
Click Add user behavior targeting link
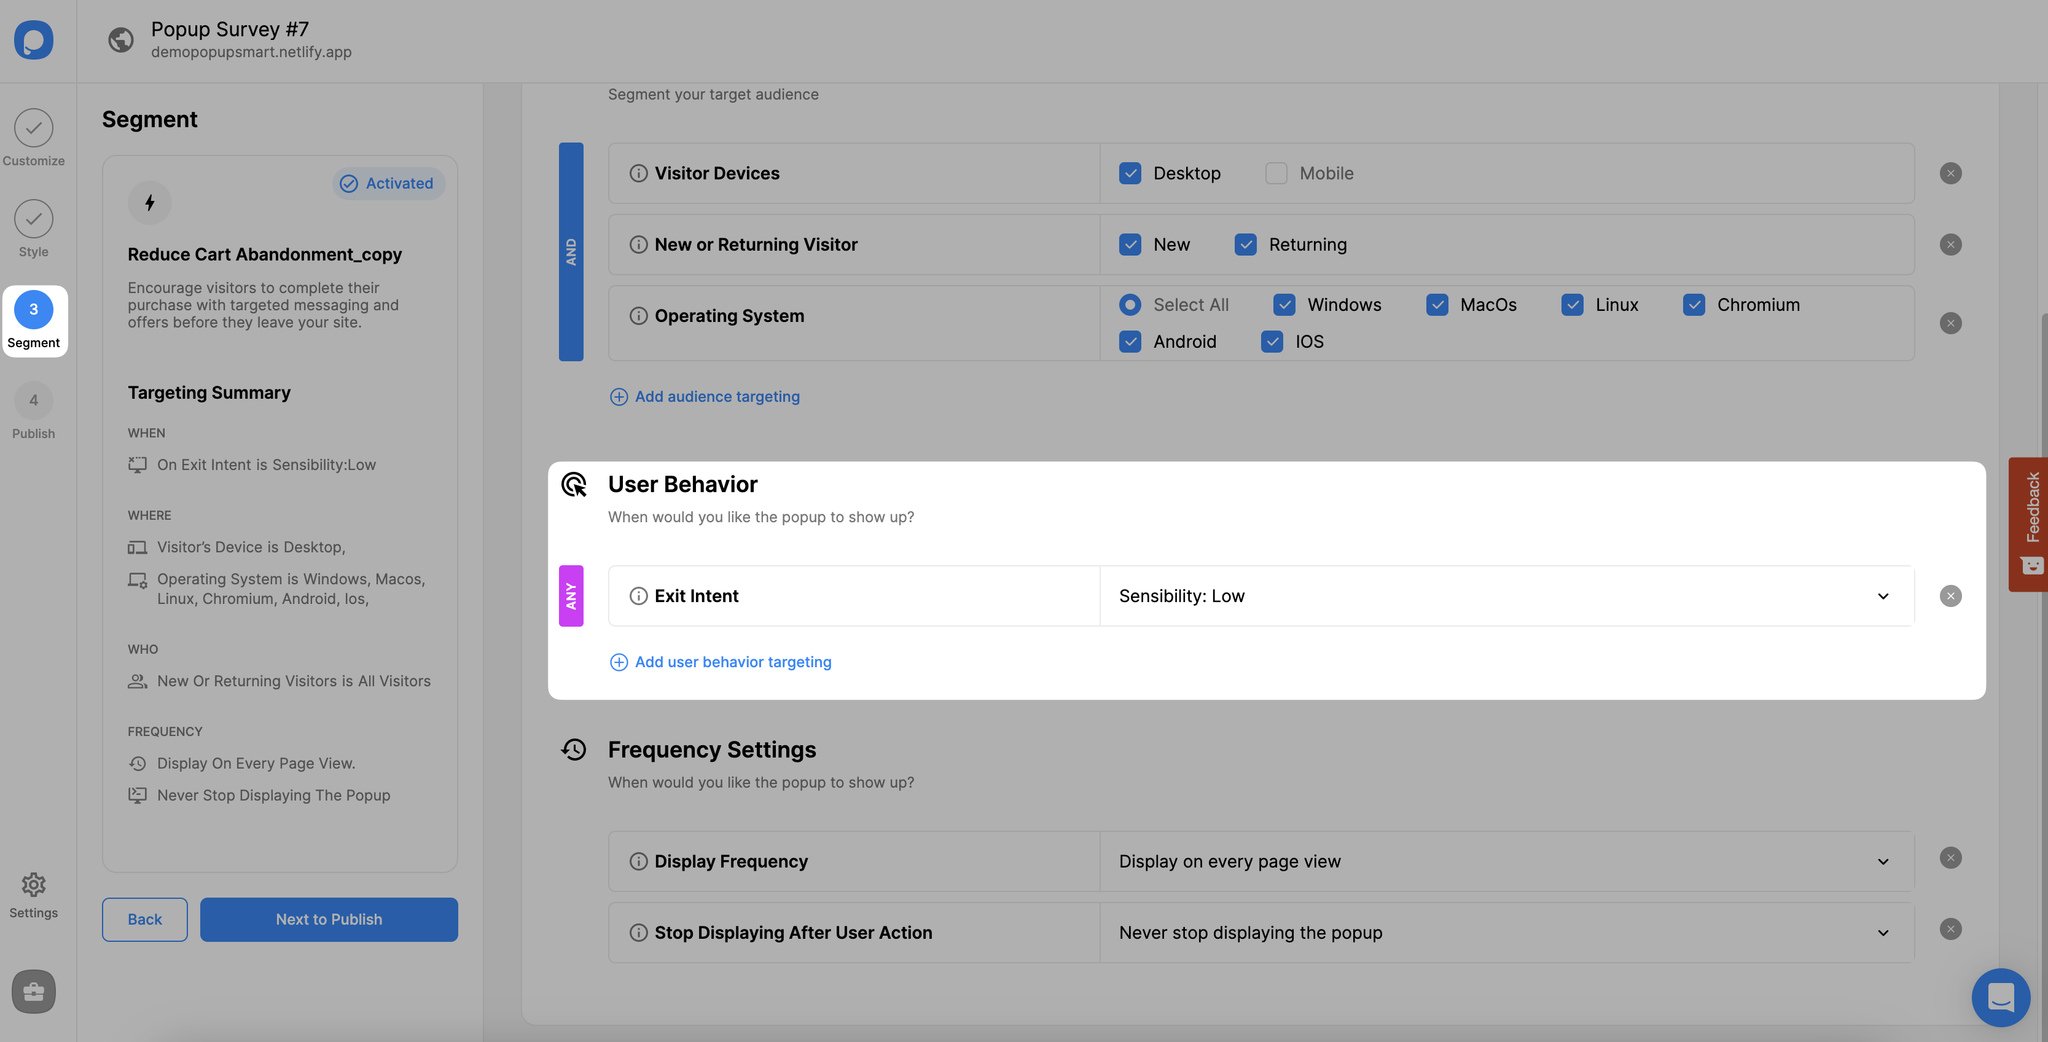[x=721, y=662]
